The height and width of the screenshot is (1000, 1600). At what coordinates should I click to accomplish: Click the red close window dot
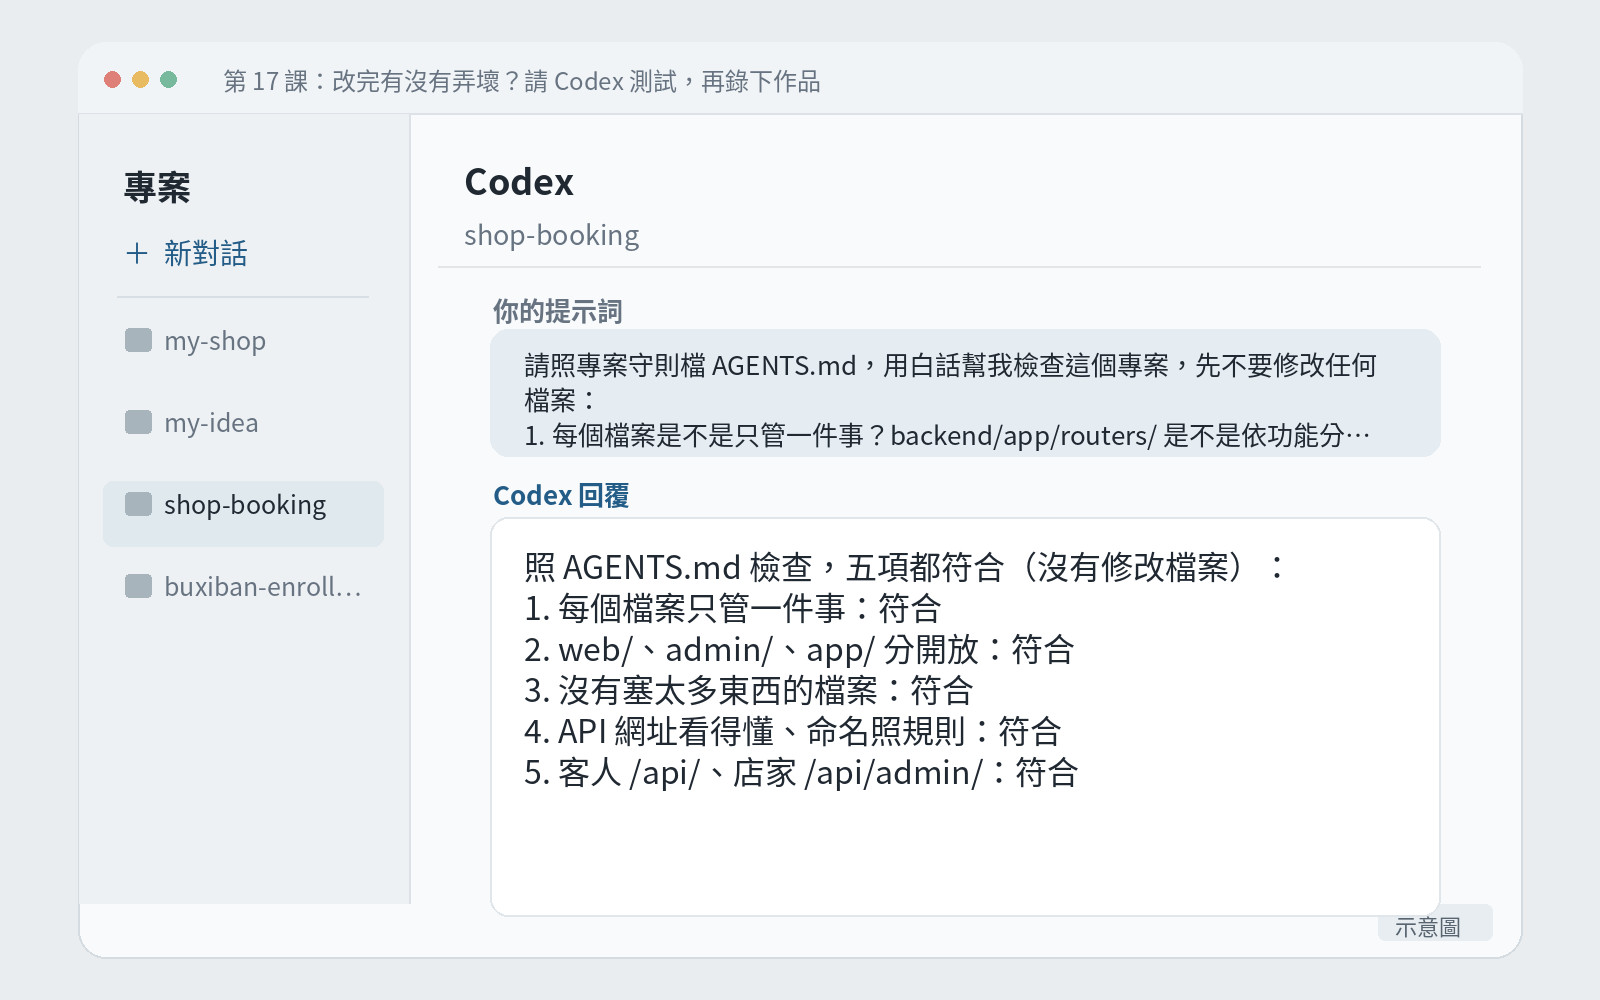click(113, 80)
